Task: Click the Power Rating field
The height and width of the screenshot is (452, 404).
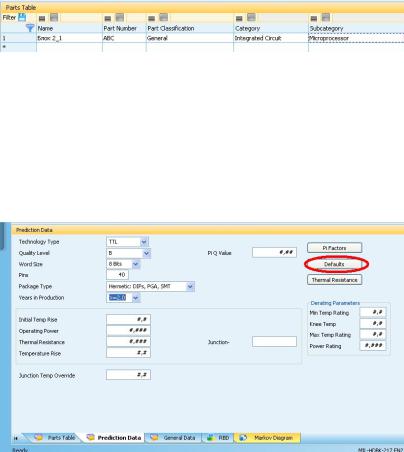Action: click(373, 345)
